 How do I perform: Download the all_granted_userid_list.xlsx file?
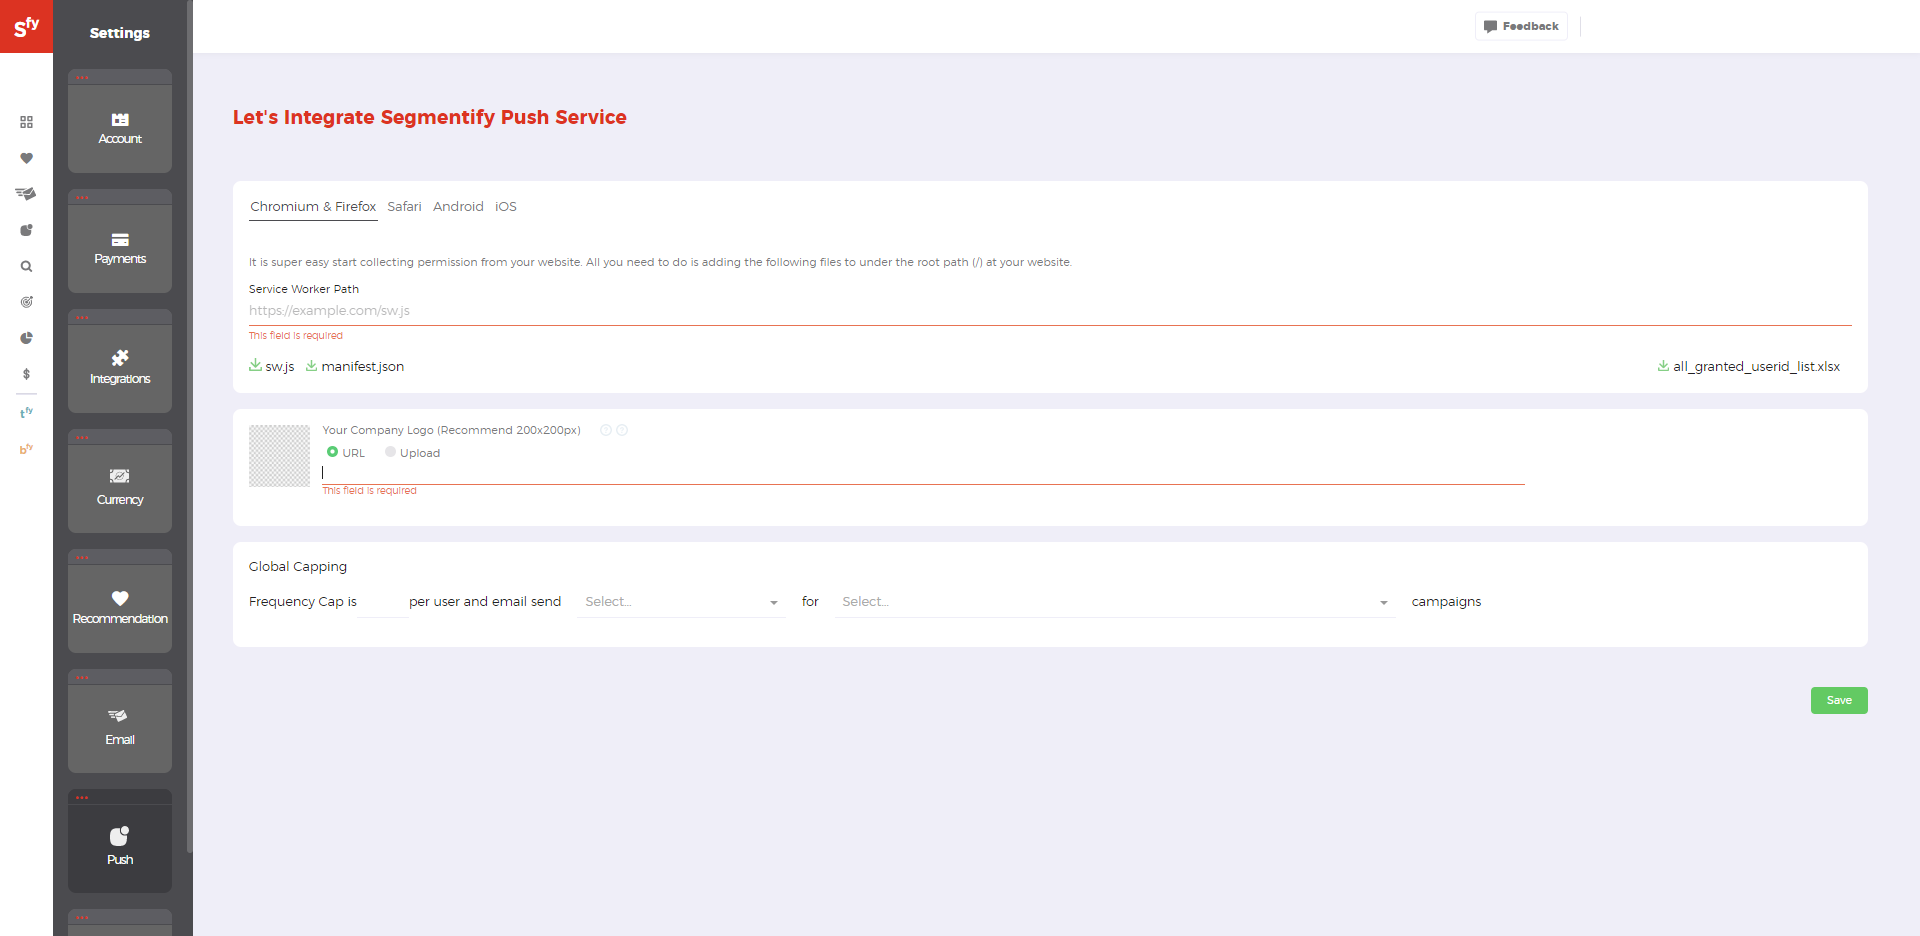1749,367
